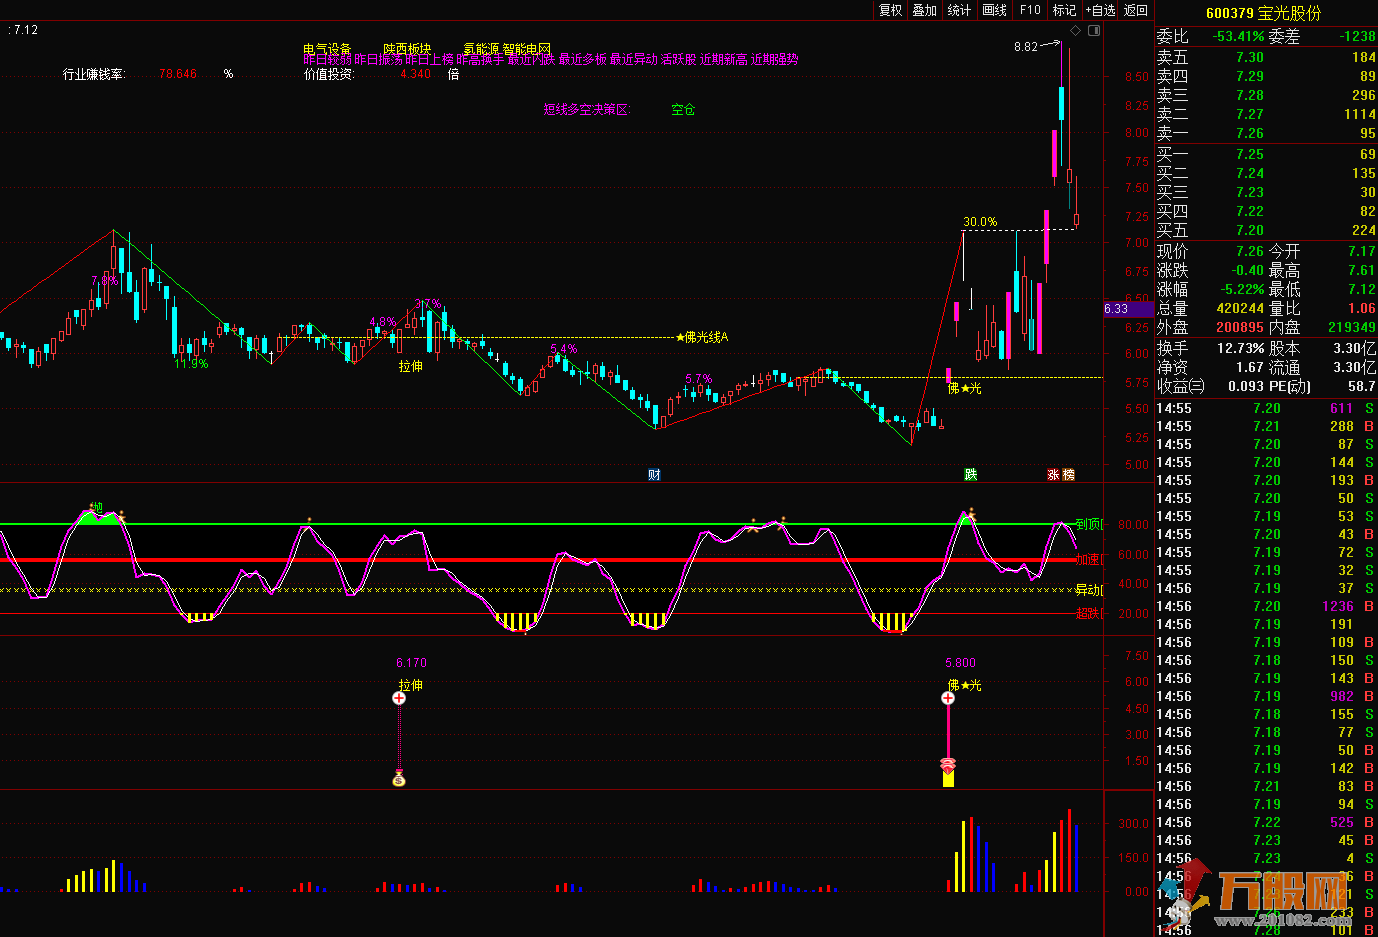Click the diamond icon above the chart
The width and height of the screenshot is (1378, 937).
point(1076,31)
